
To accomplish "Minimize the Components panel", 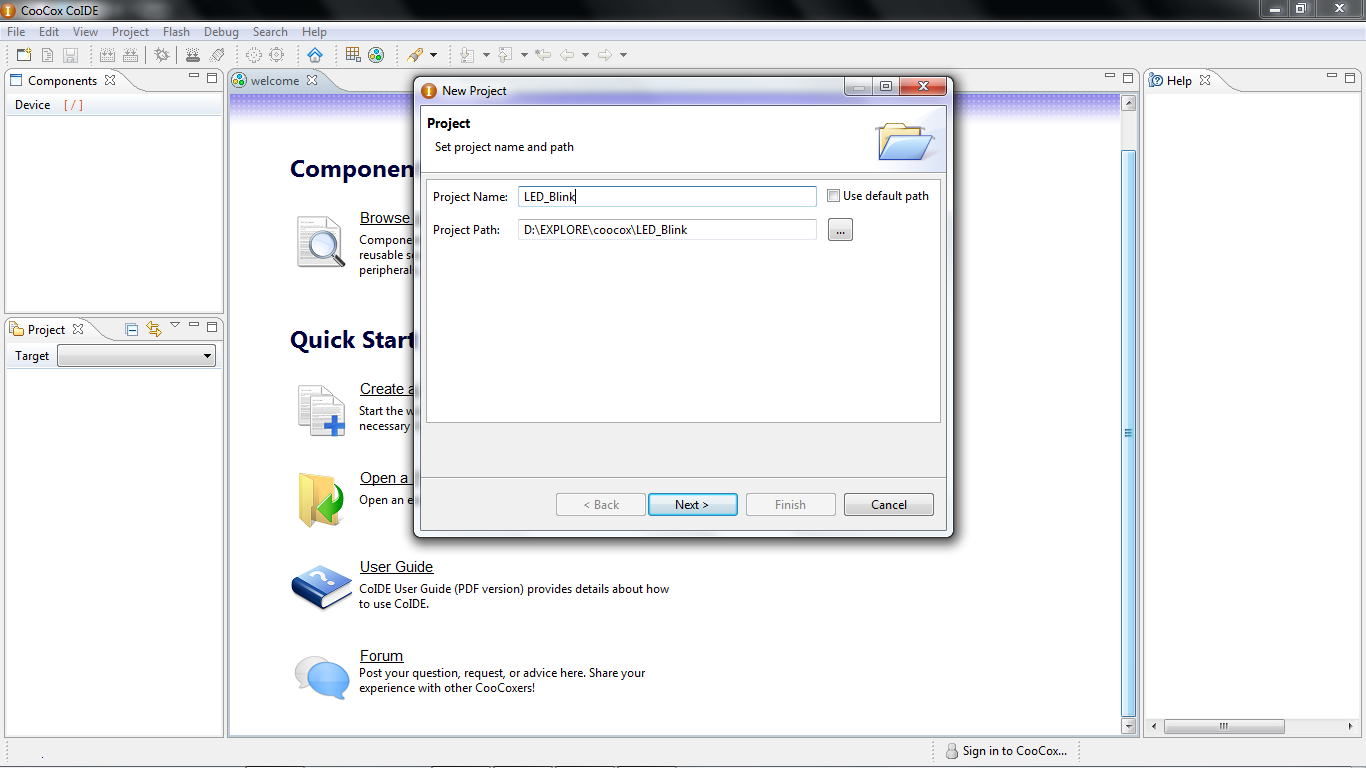I will tap(194, 77).
